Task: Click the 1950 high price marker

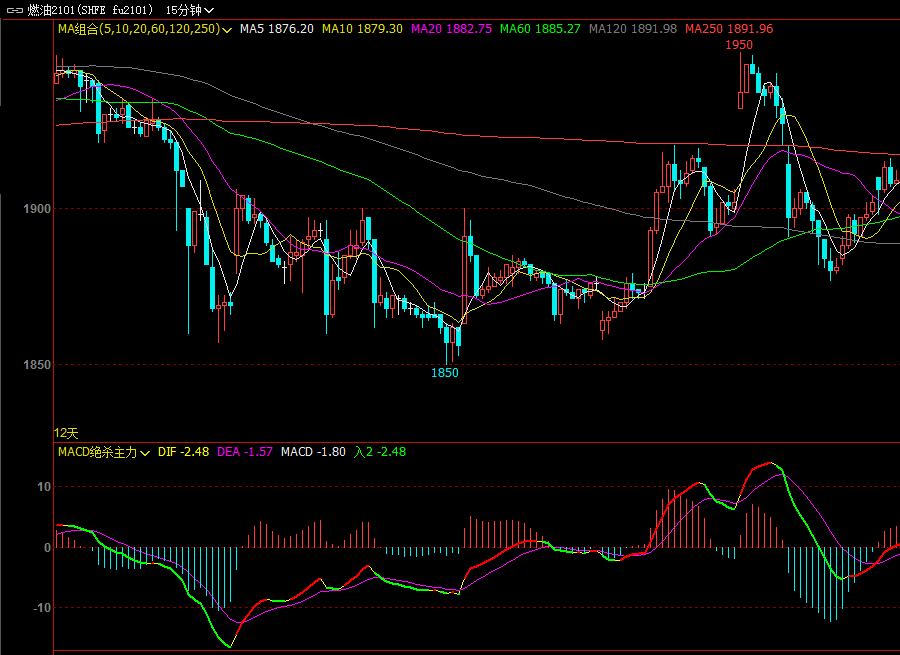Action: 739,45
